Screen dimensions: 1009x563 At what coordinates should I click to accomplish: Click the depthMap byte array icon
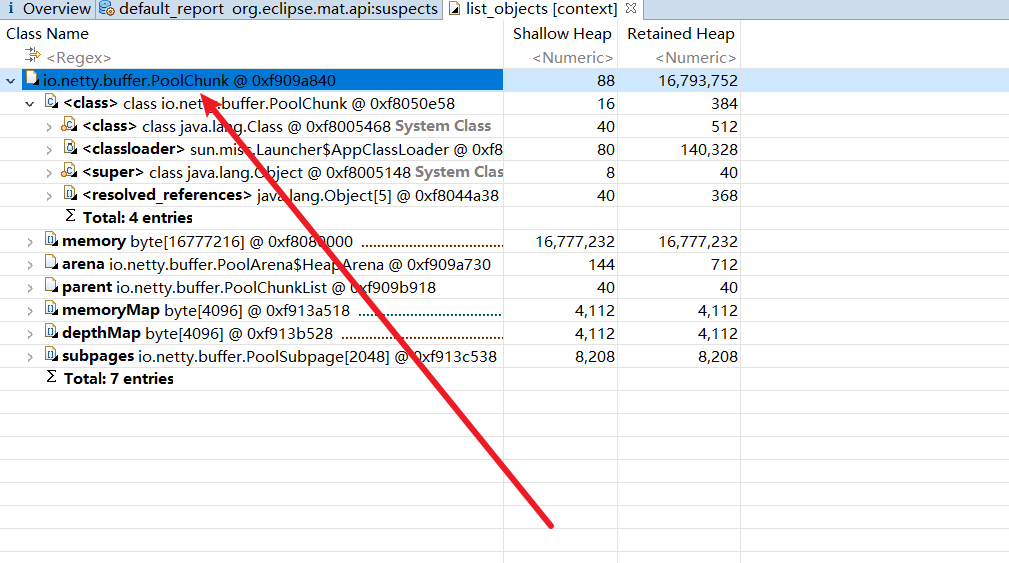coord(51,332)
